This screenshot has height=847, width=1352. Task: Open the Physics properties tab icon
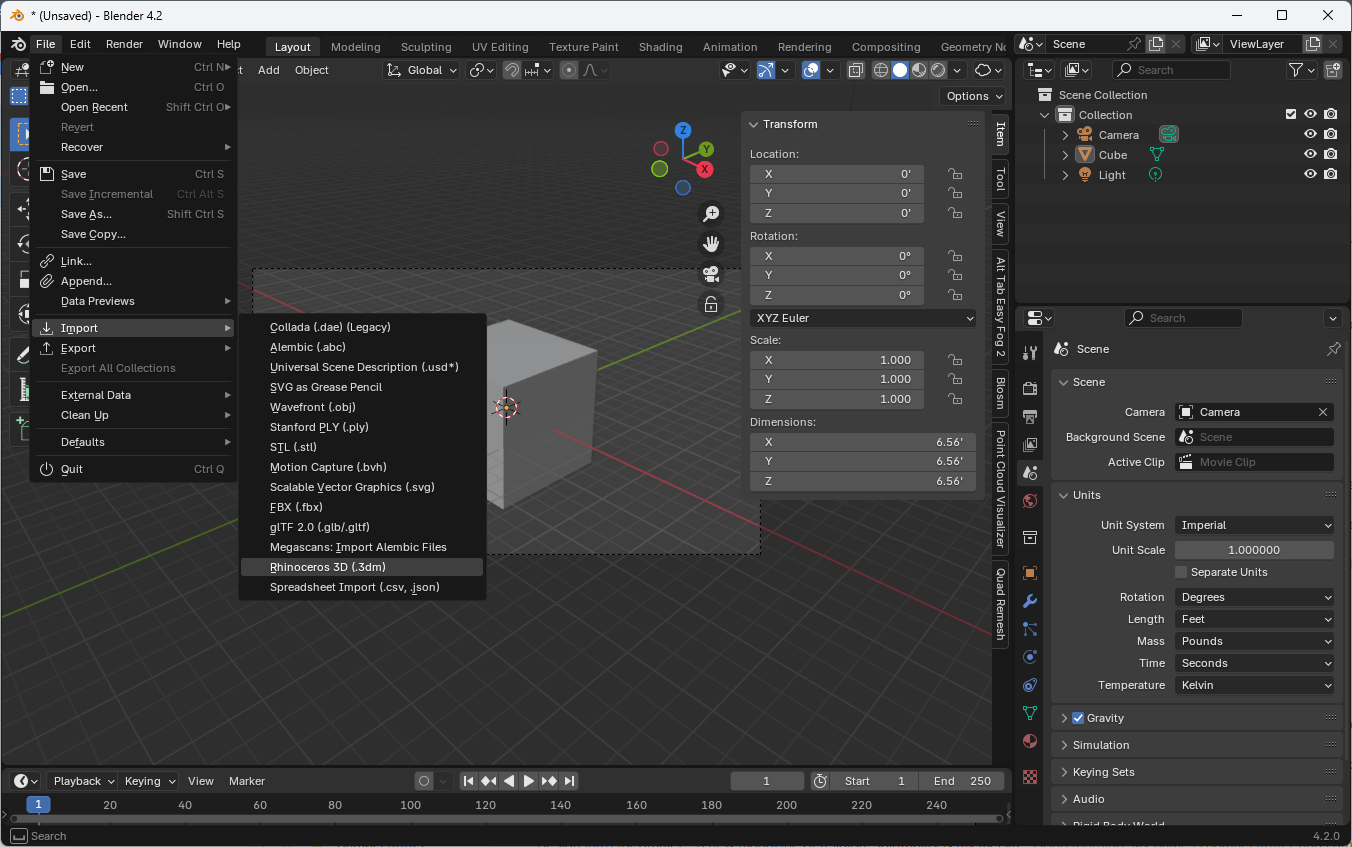pyautogui.click(x=1030, y=657)
